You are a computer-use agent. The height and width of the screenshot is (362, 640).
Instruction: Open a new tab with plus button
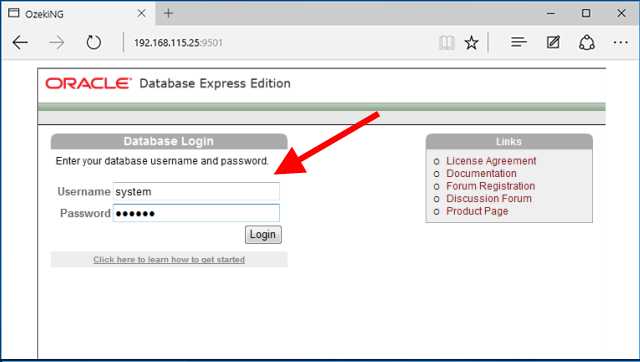168,13
